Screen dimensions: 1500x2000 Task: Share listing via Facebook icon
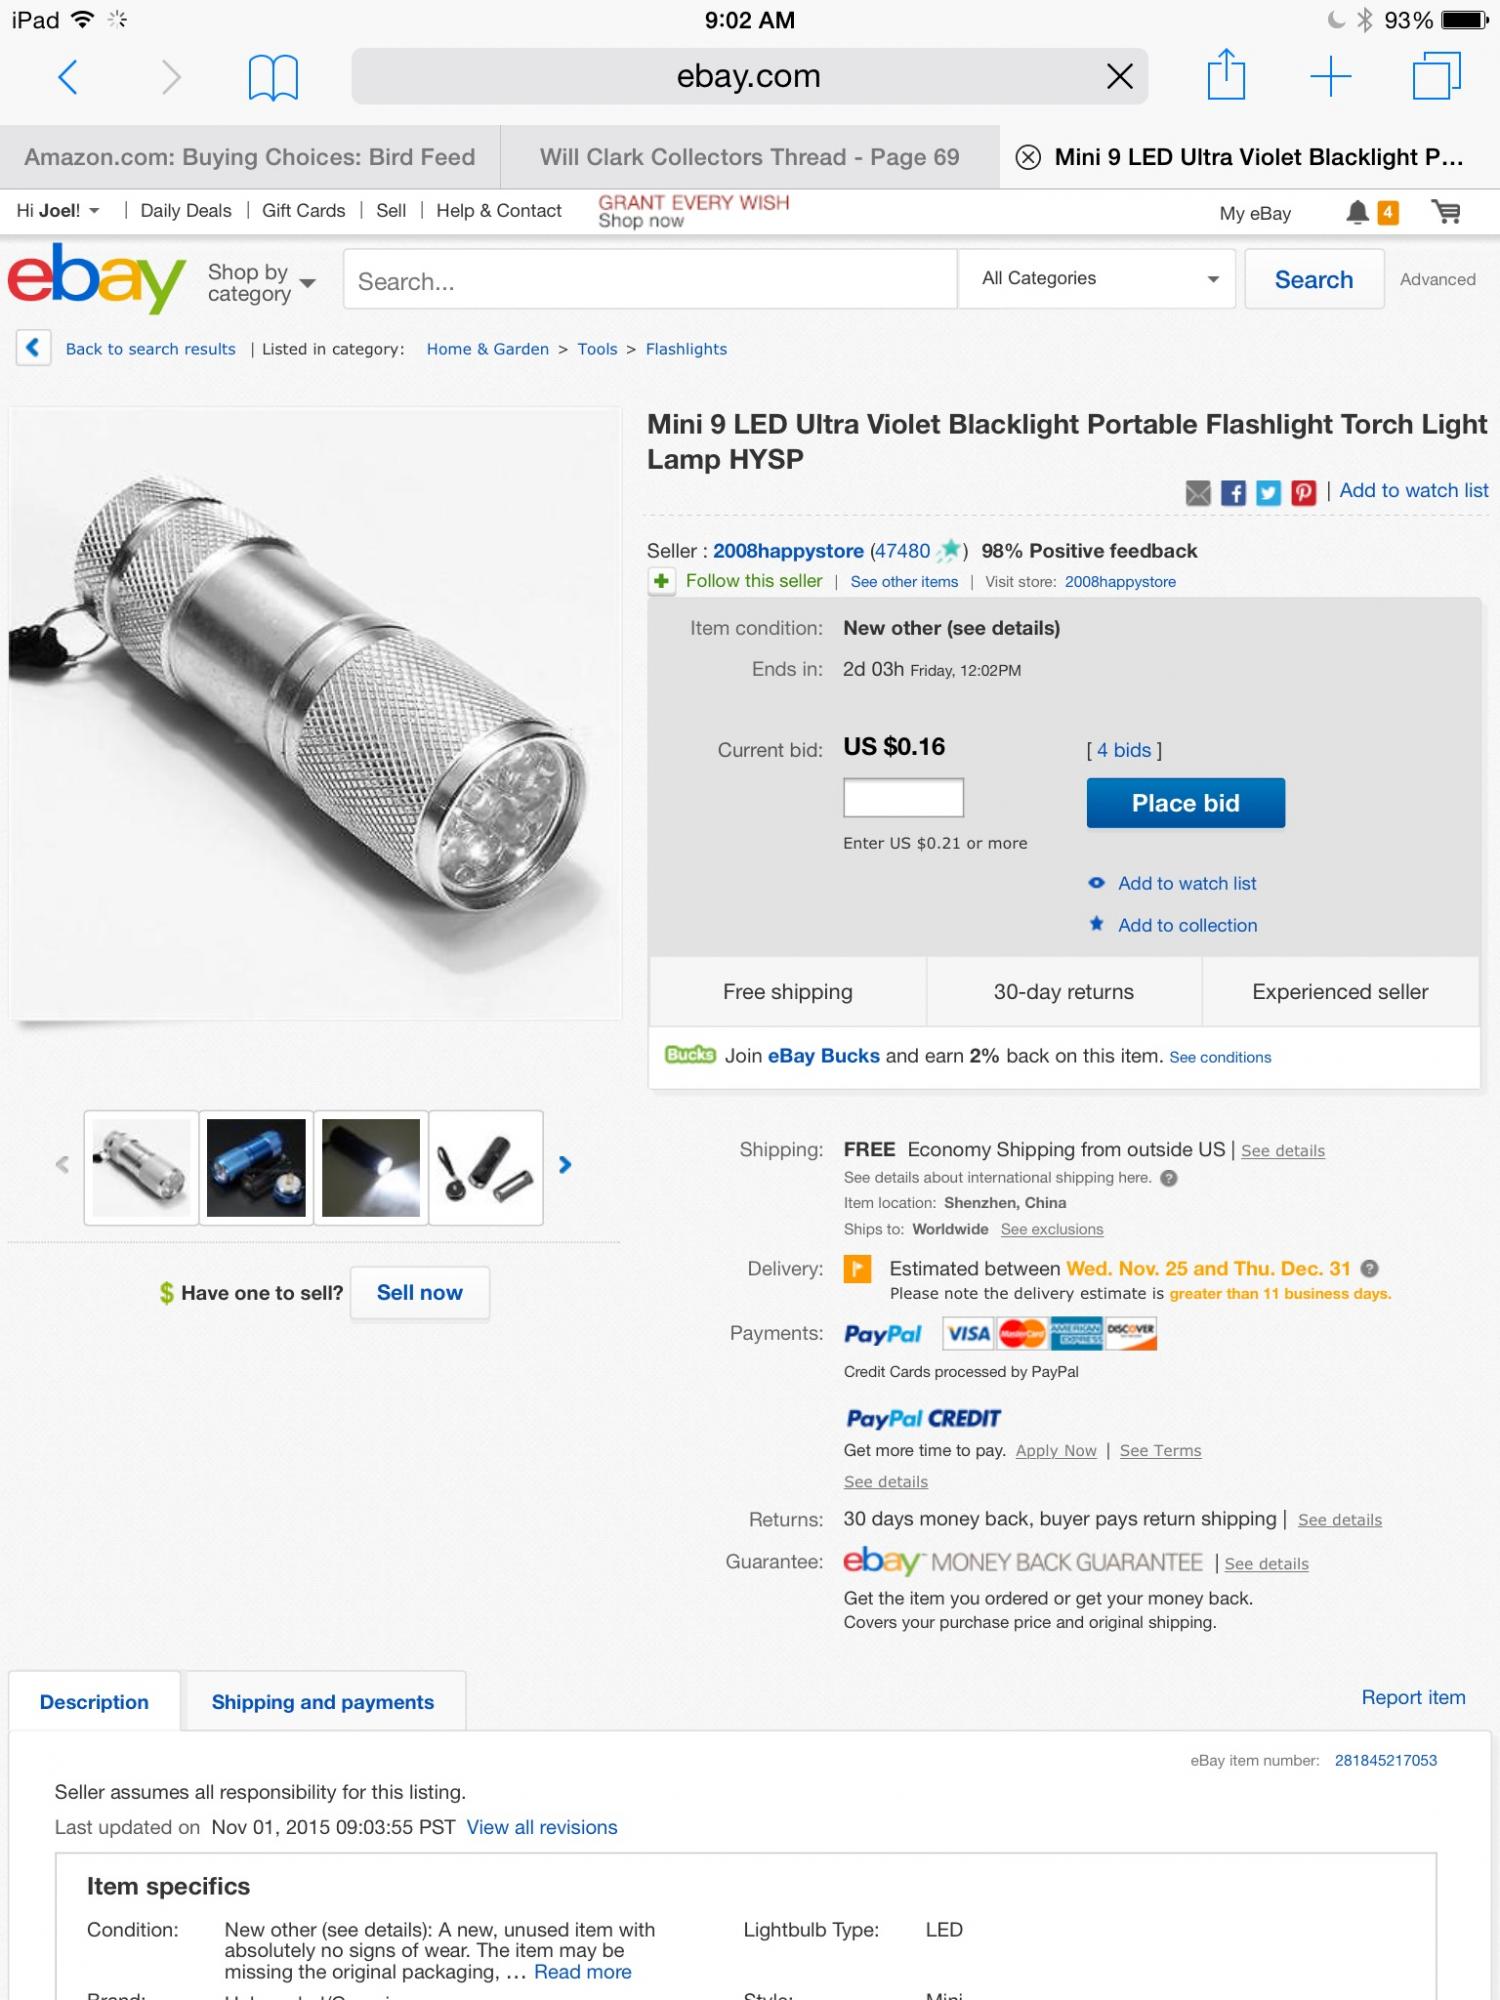tap(1233, 492)
